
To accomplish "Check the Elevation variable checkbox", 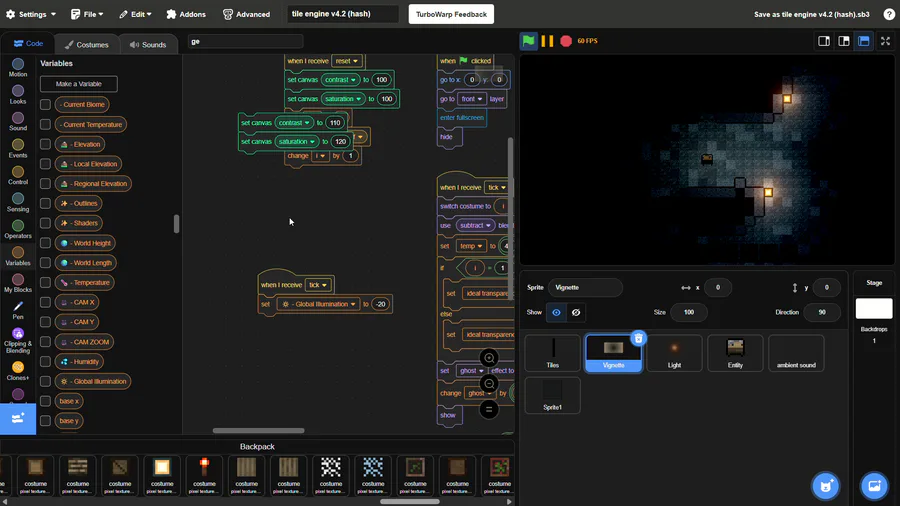I will click(x=45, y=144).
